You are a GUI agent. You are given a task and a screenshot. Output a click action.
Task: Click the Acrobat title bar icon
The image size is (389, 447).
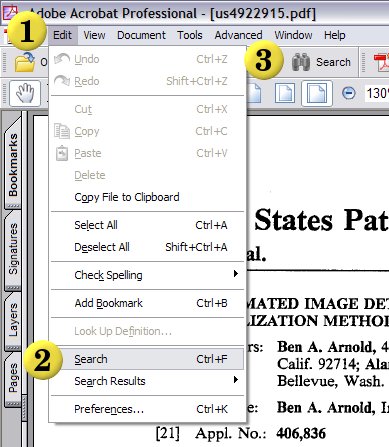10,13
